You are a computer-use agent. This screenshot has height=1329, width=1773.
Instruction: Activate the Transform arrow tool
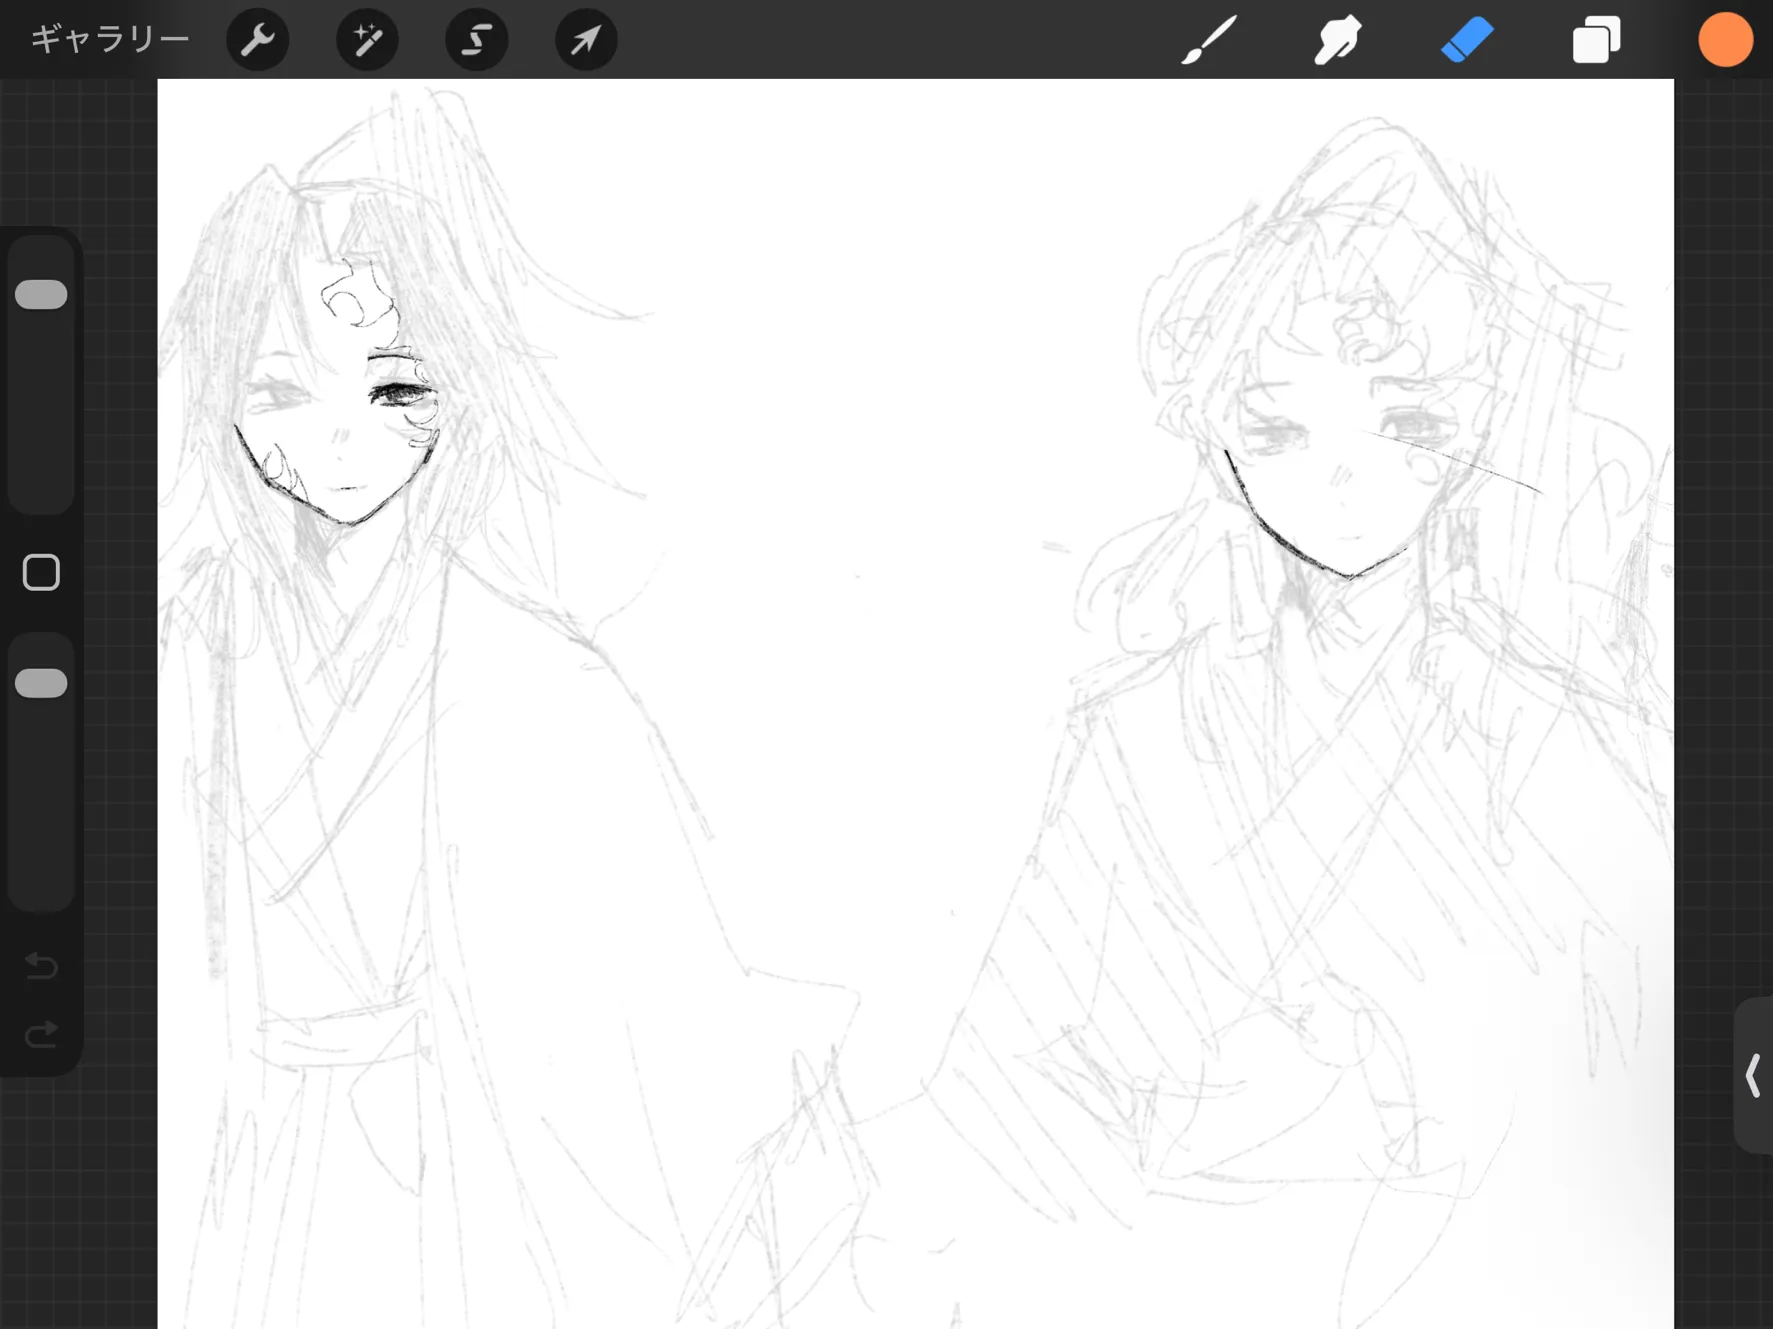586,39
